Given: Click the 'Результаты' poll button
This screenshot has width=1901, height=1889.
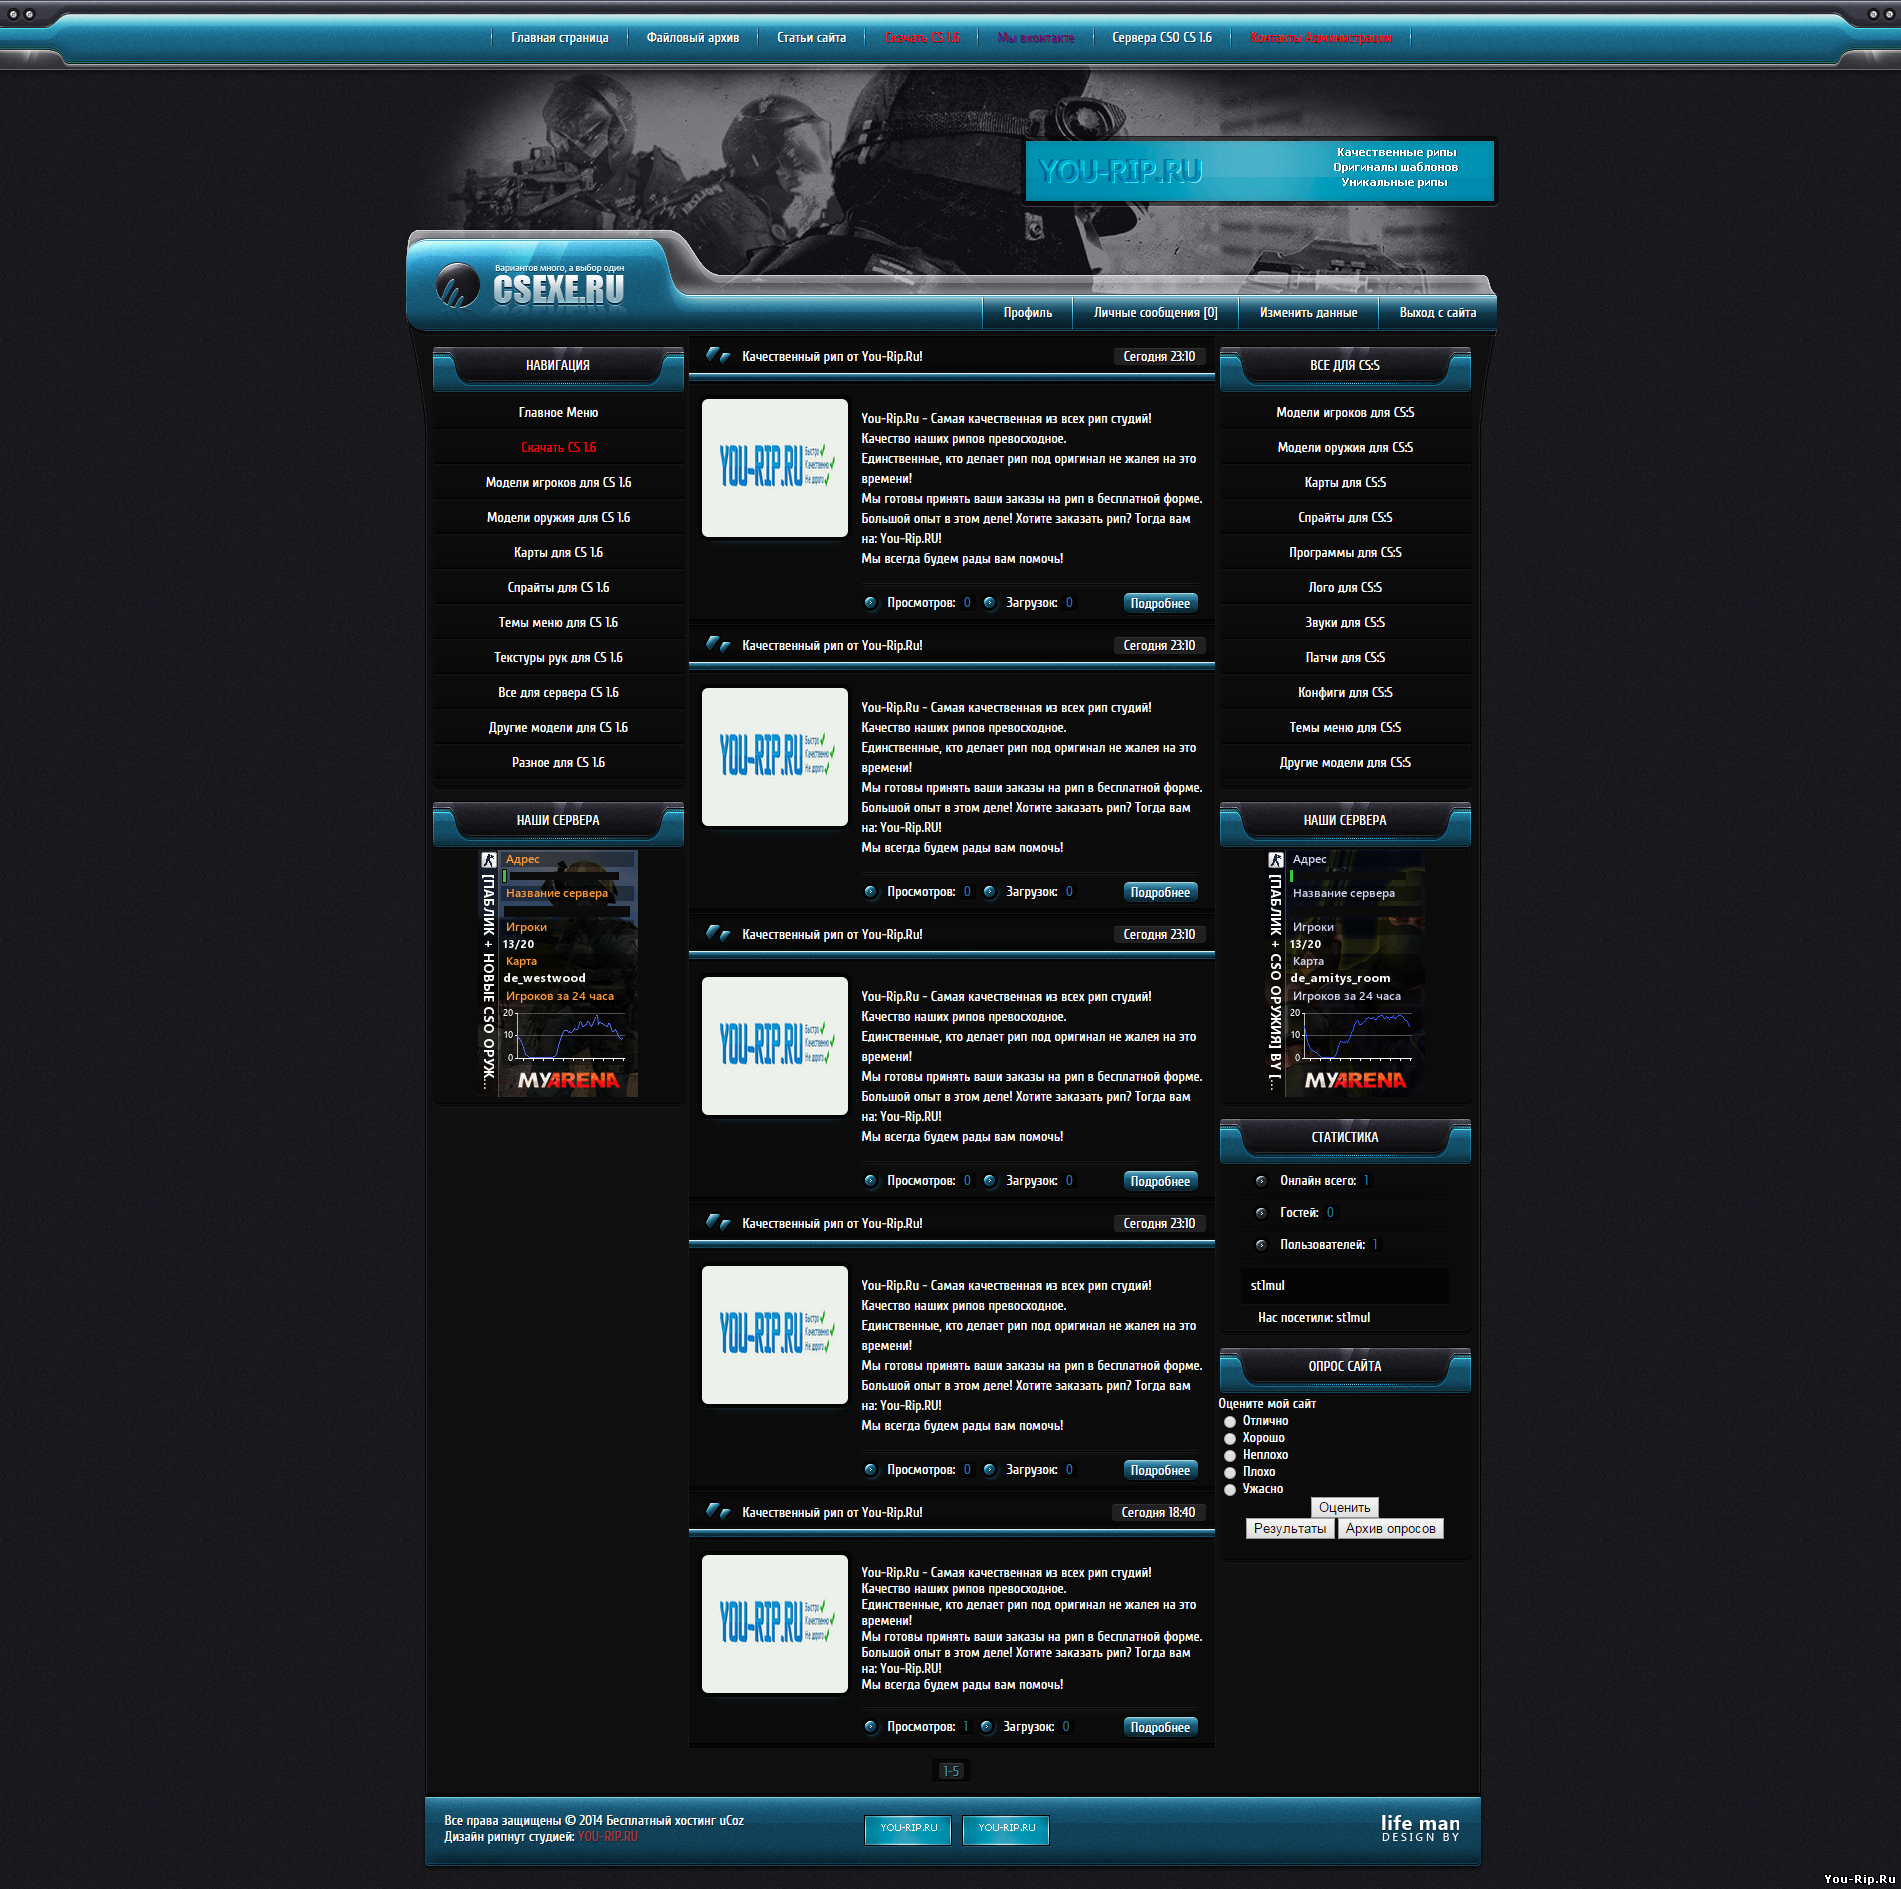Looking at the screenshot, I should [x=1290, y=1529].
